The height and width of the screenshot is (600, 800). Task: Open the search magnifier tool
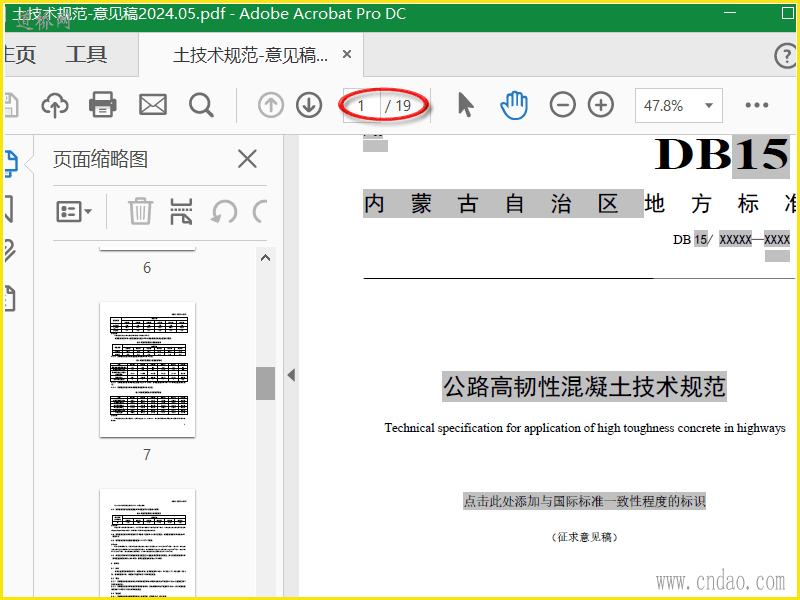click(x=201, y=106)
